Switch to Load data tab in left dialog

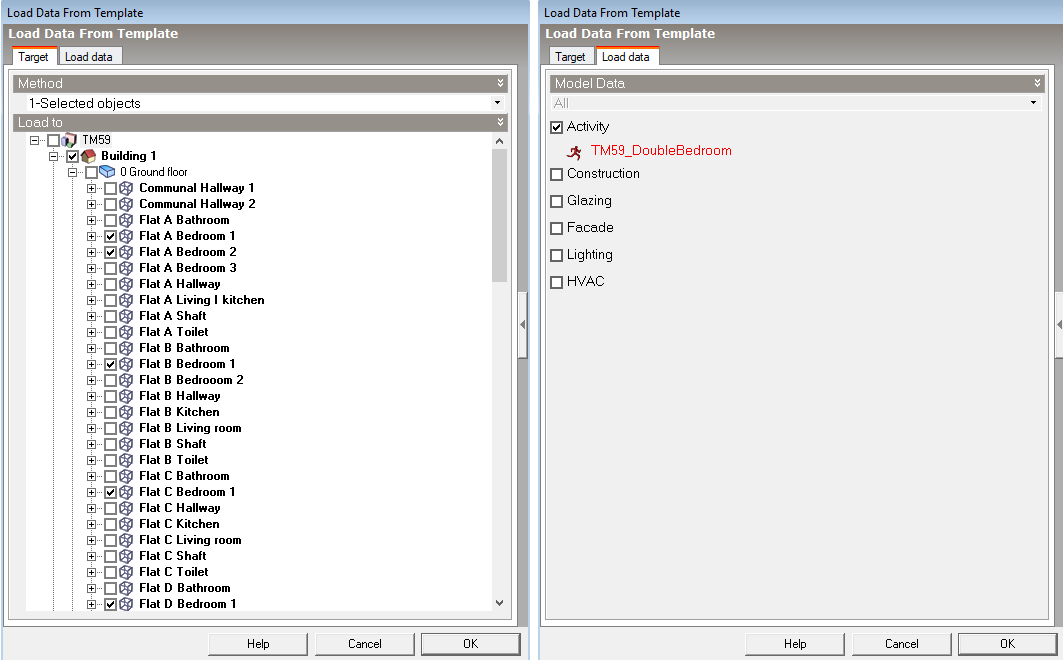point(89,57)
